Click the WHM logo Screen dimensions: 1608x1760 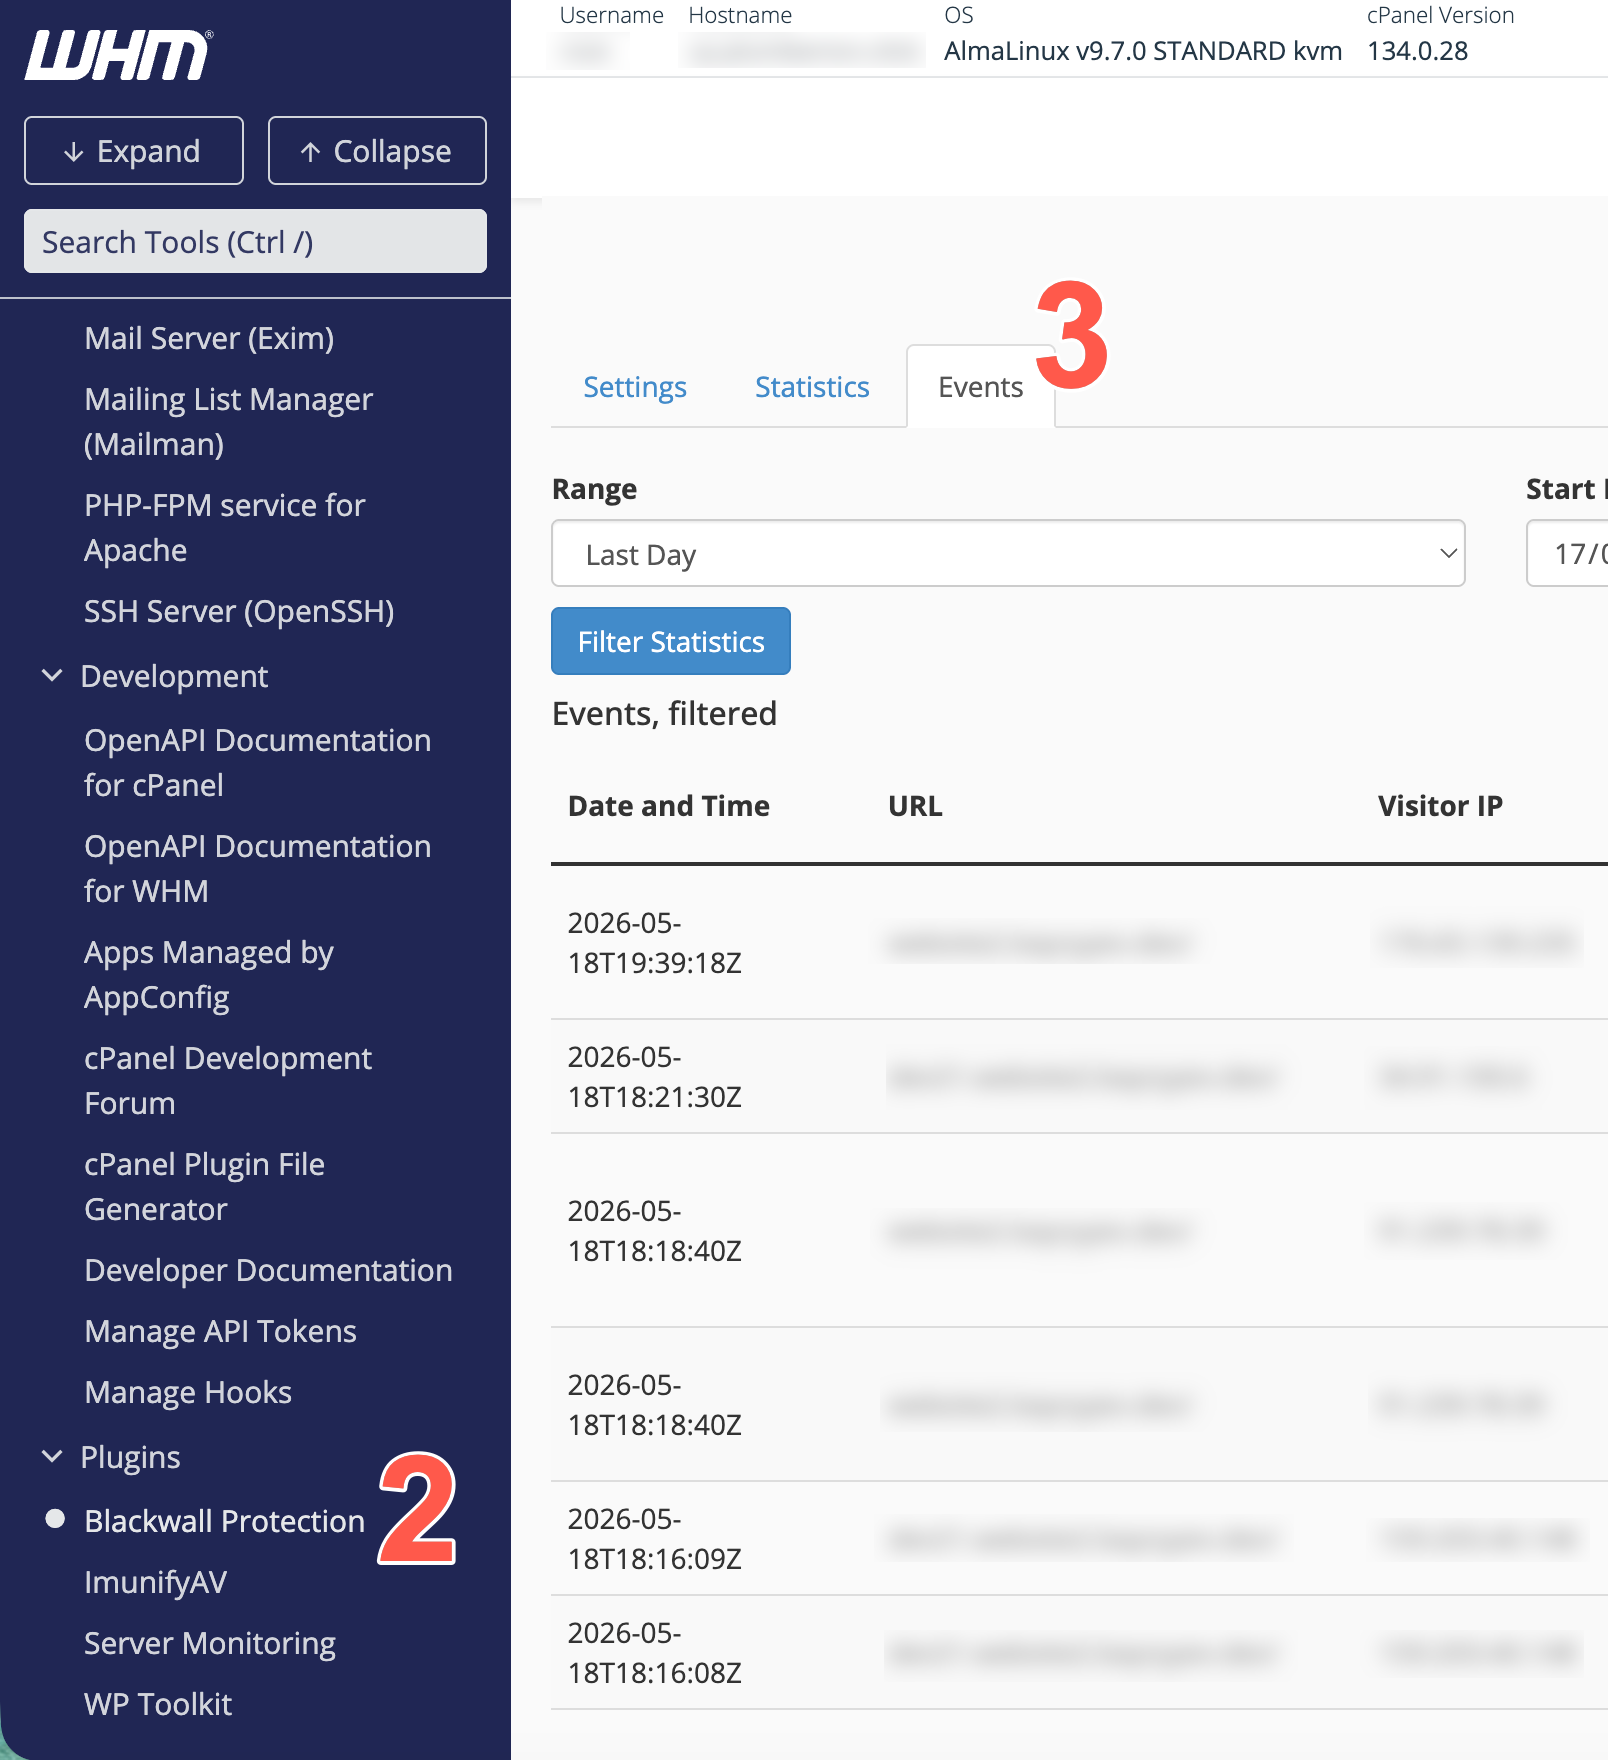119,55
